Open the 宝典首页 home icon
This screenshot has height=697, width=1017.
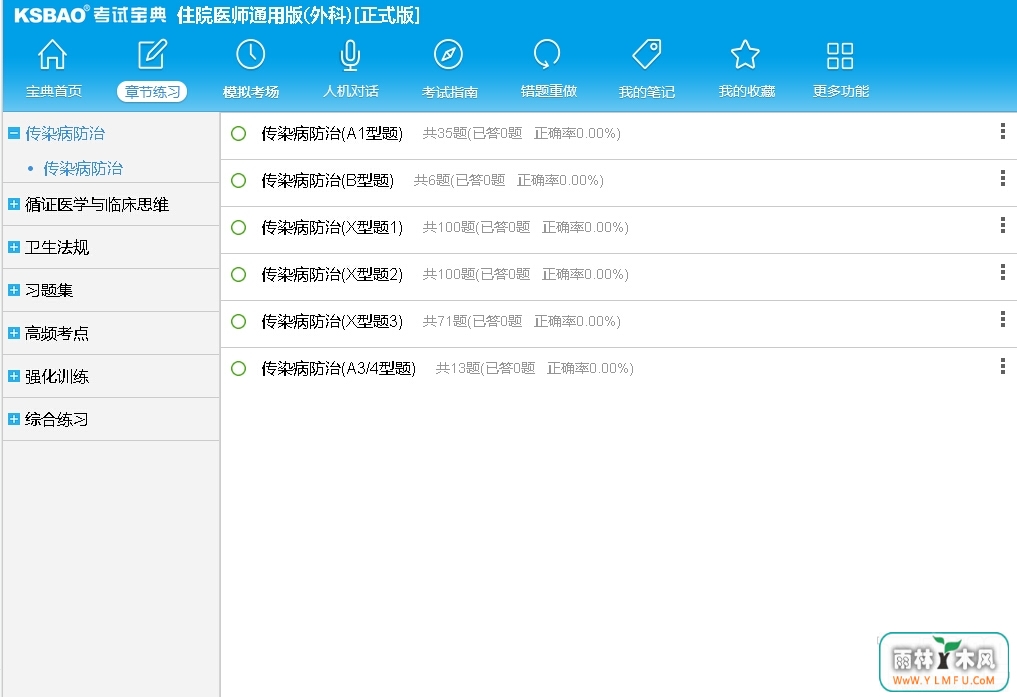53,54
